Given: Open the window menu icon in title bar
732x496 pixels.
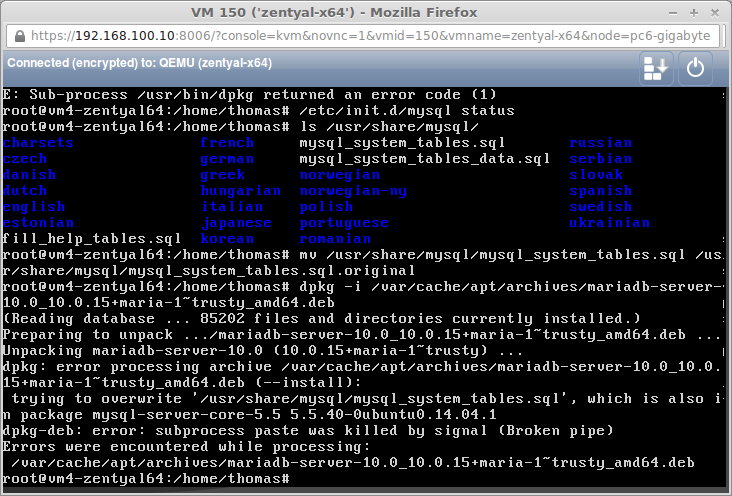Looking at the screenshot, I should click(13, 11).
